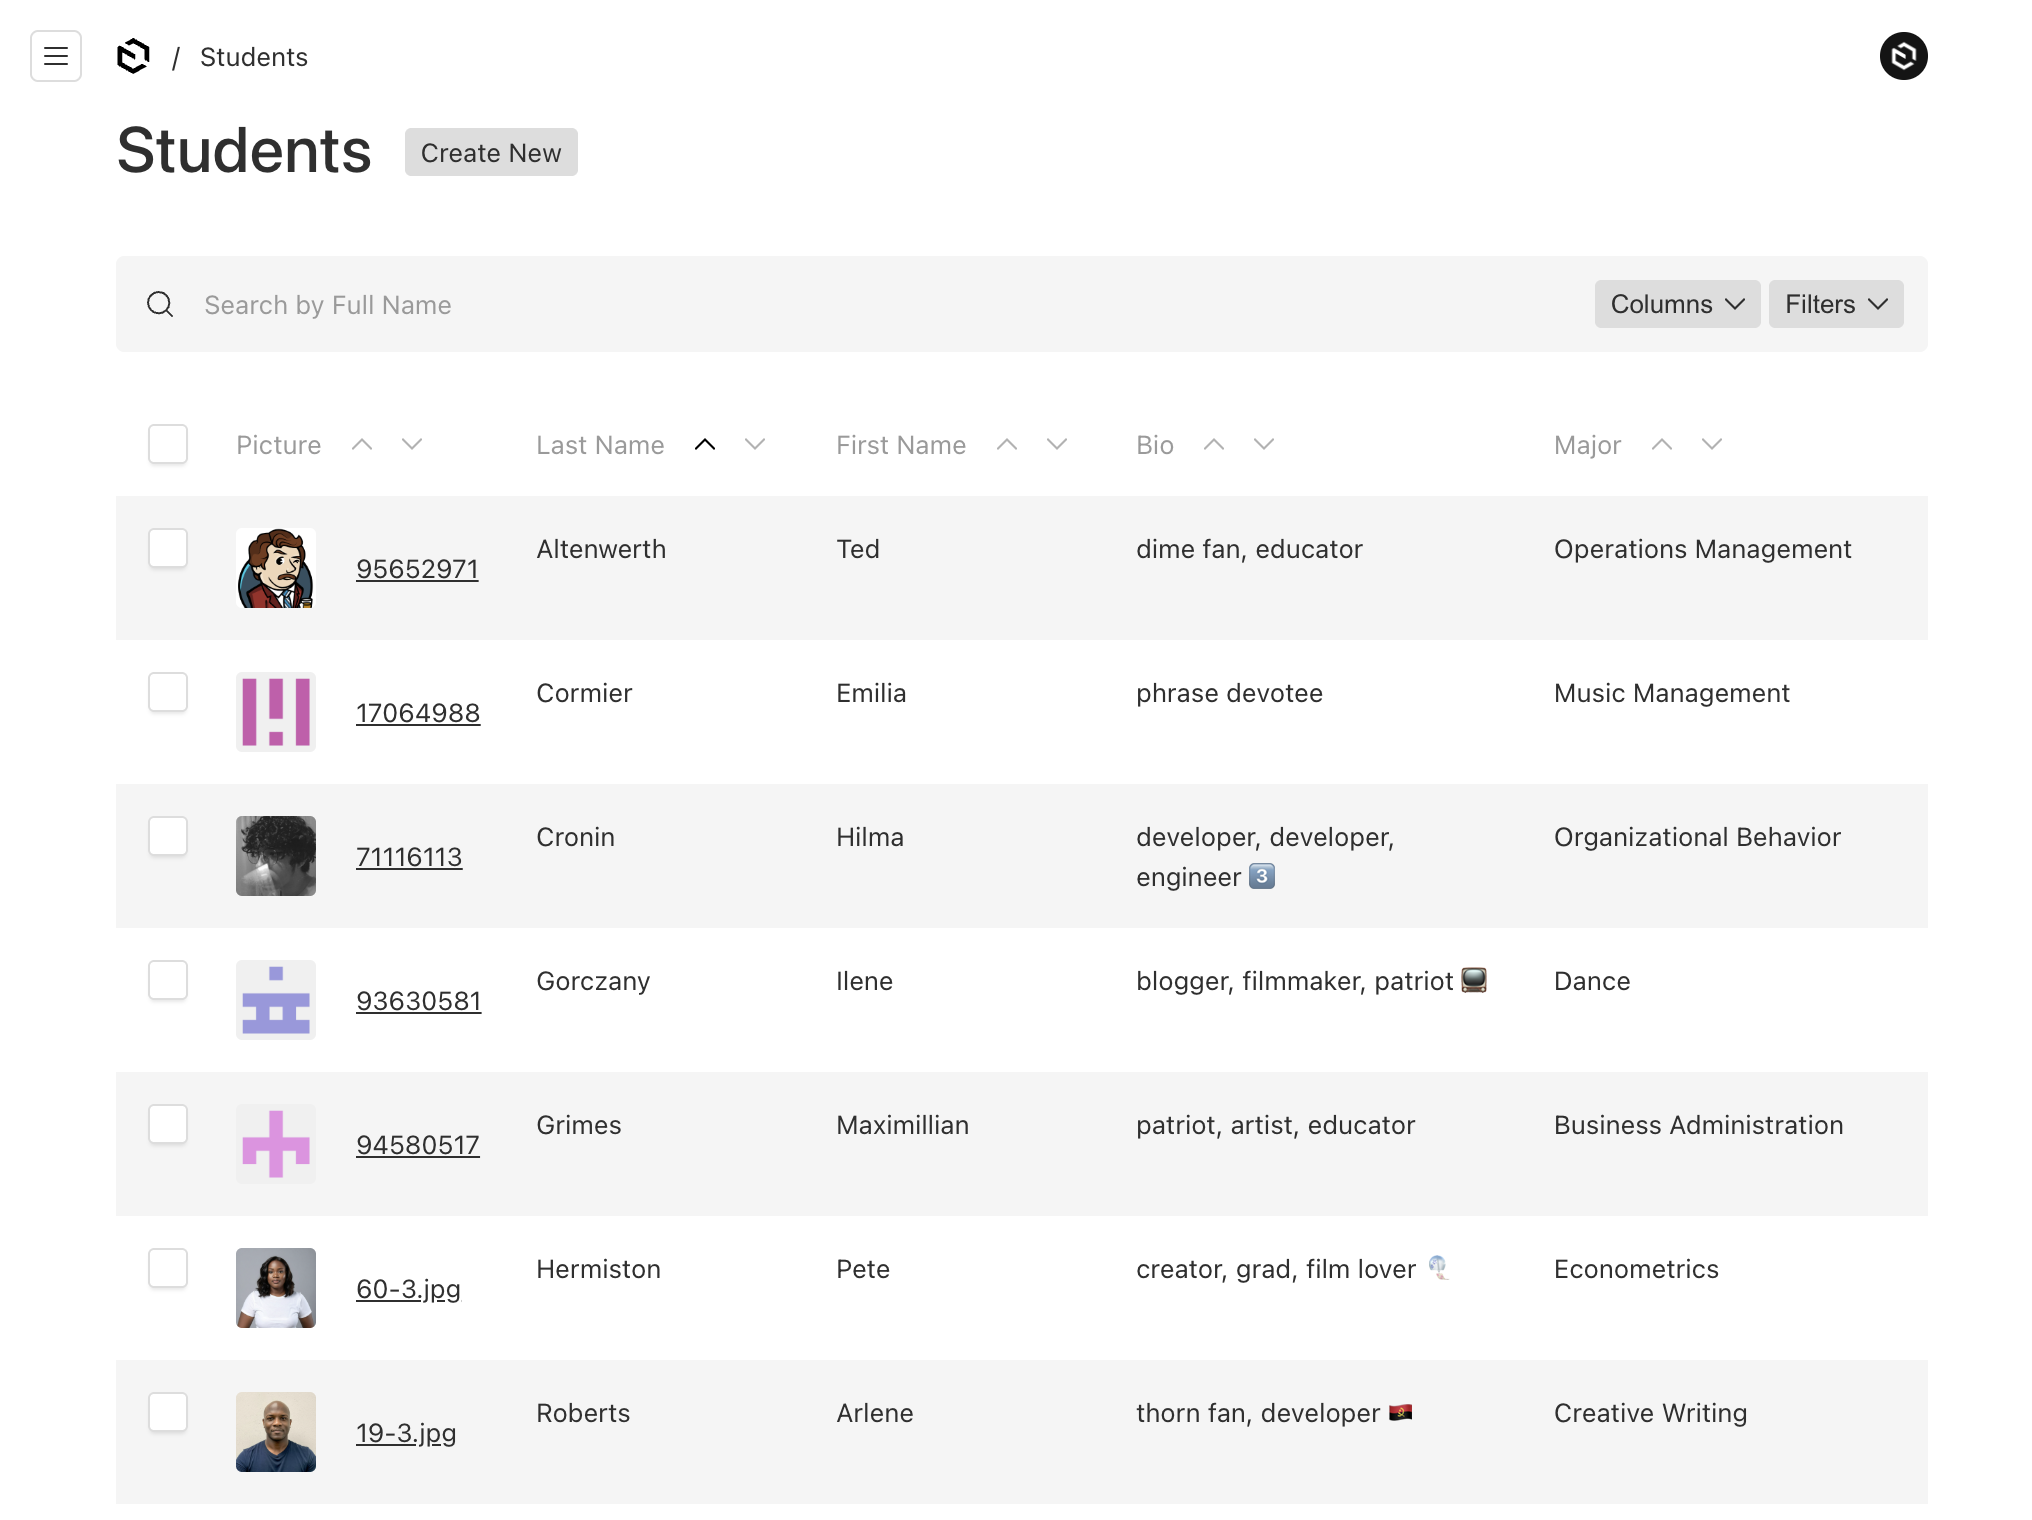Click the logo icon in the breadcrumb
Viewport: 2032px width, 1520px height.
click(x=133, y=56)
